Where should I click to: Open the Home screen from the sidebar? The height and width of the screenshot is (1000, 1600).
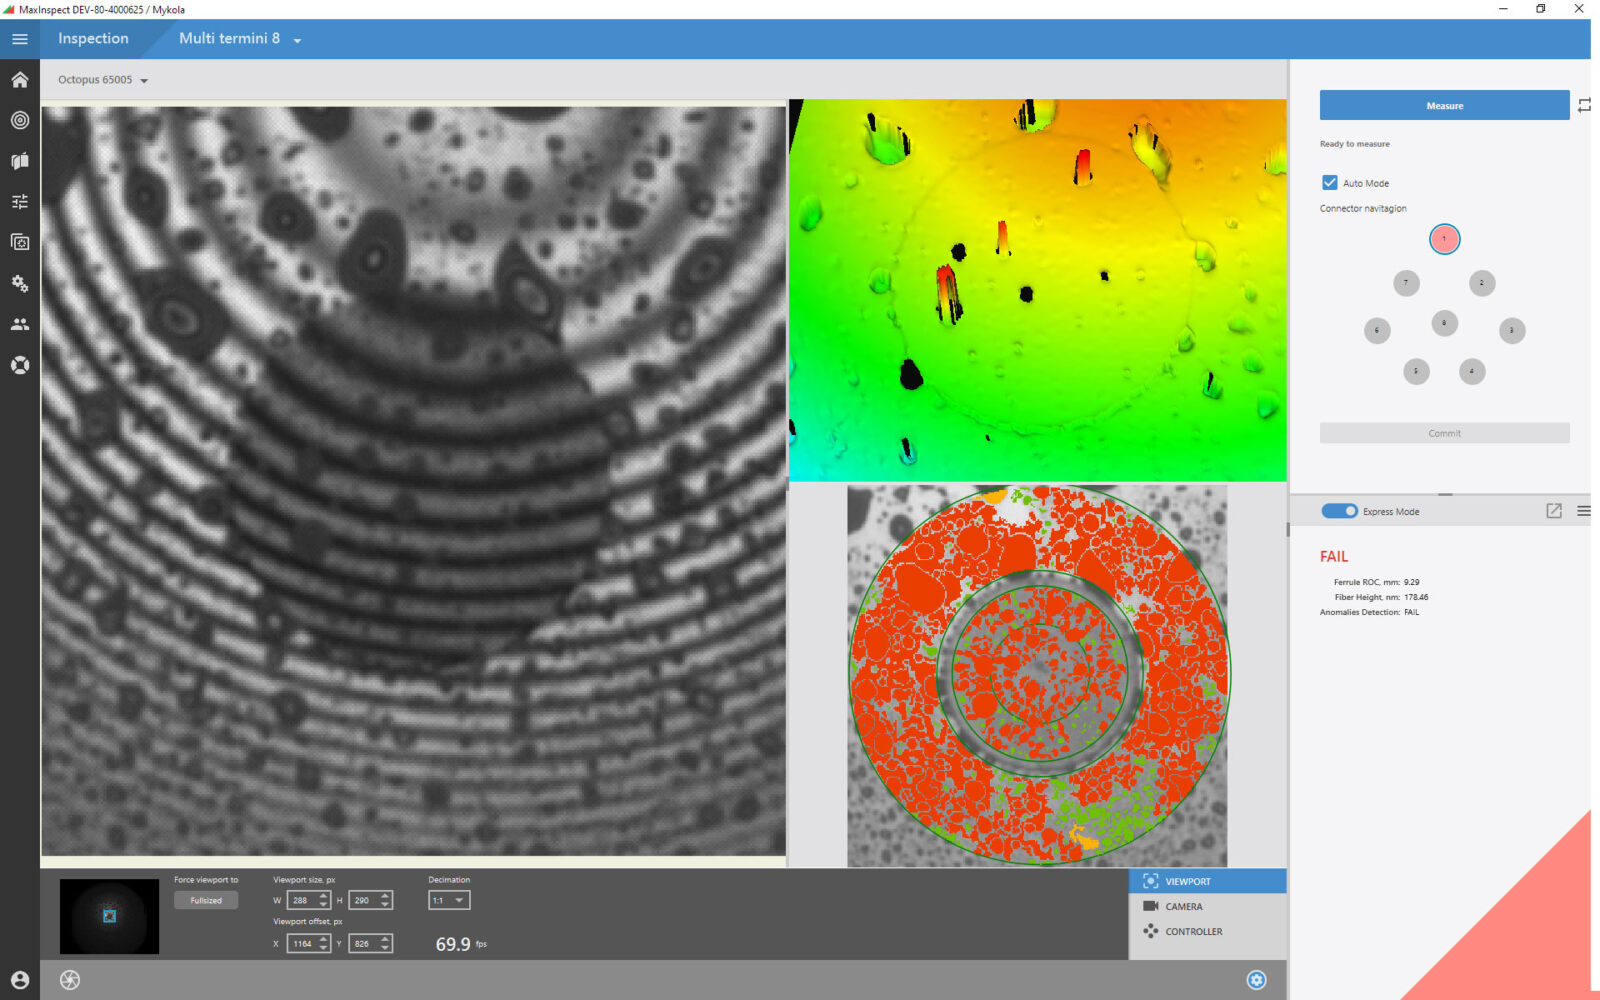(20, 80)
